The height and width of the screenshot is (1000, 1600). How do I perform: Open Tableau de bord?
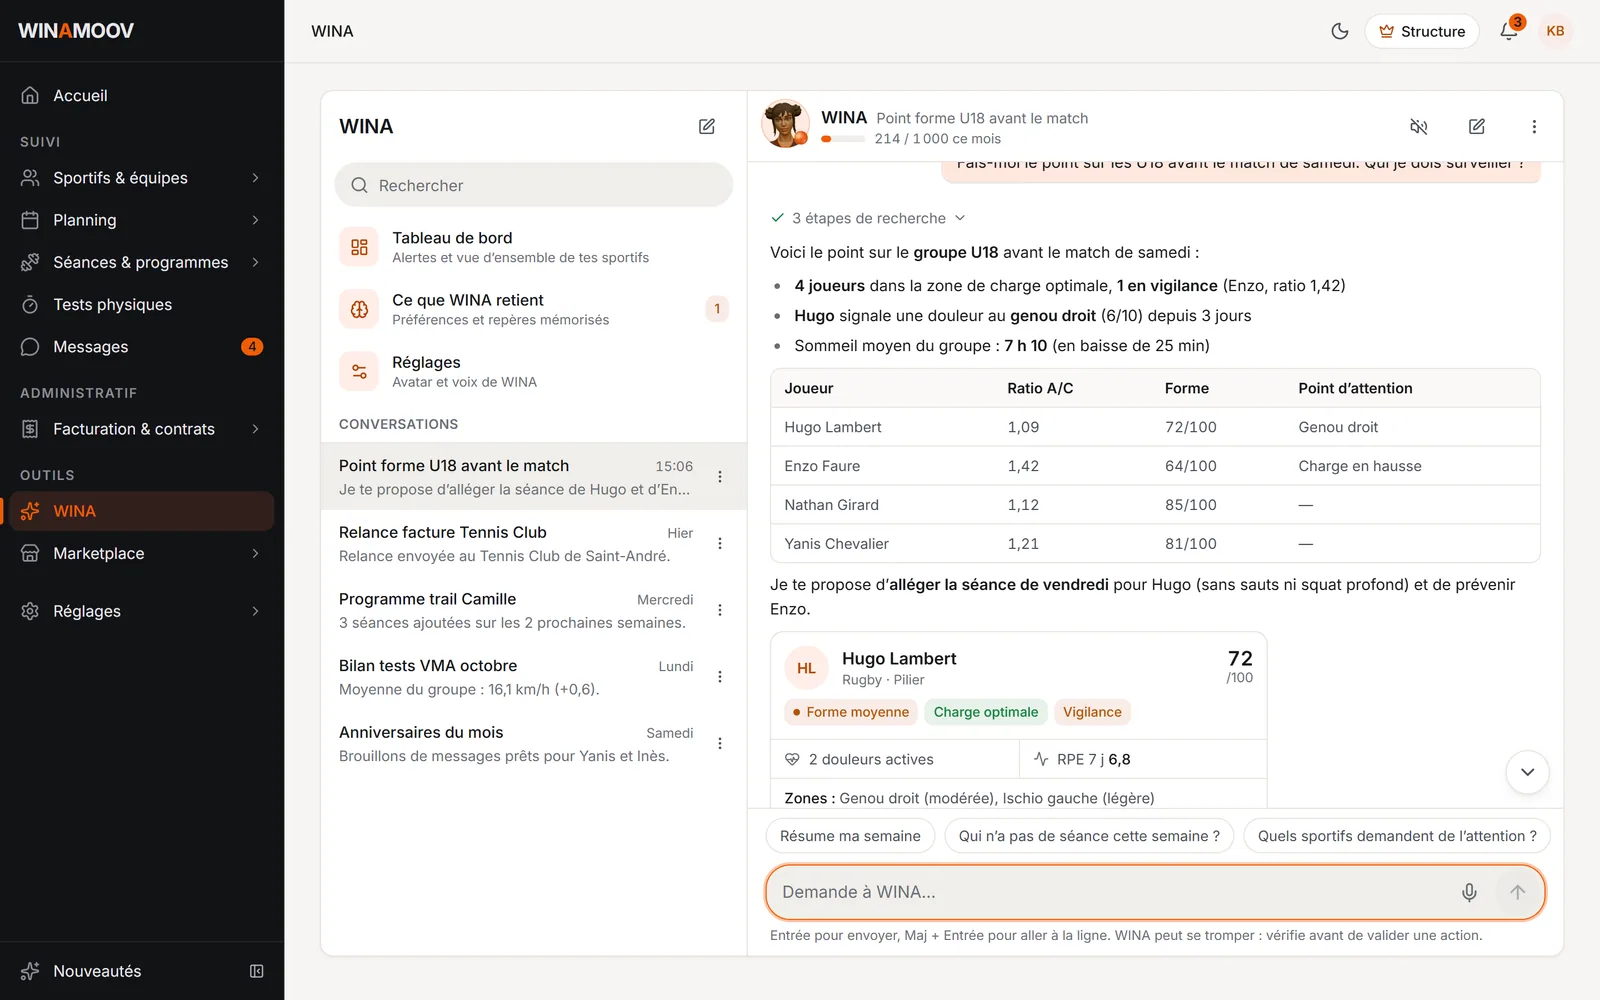pyautogui.click(x=533, y=247)
